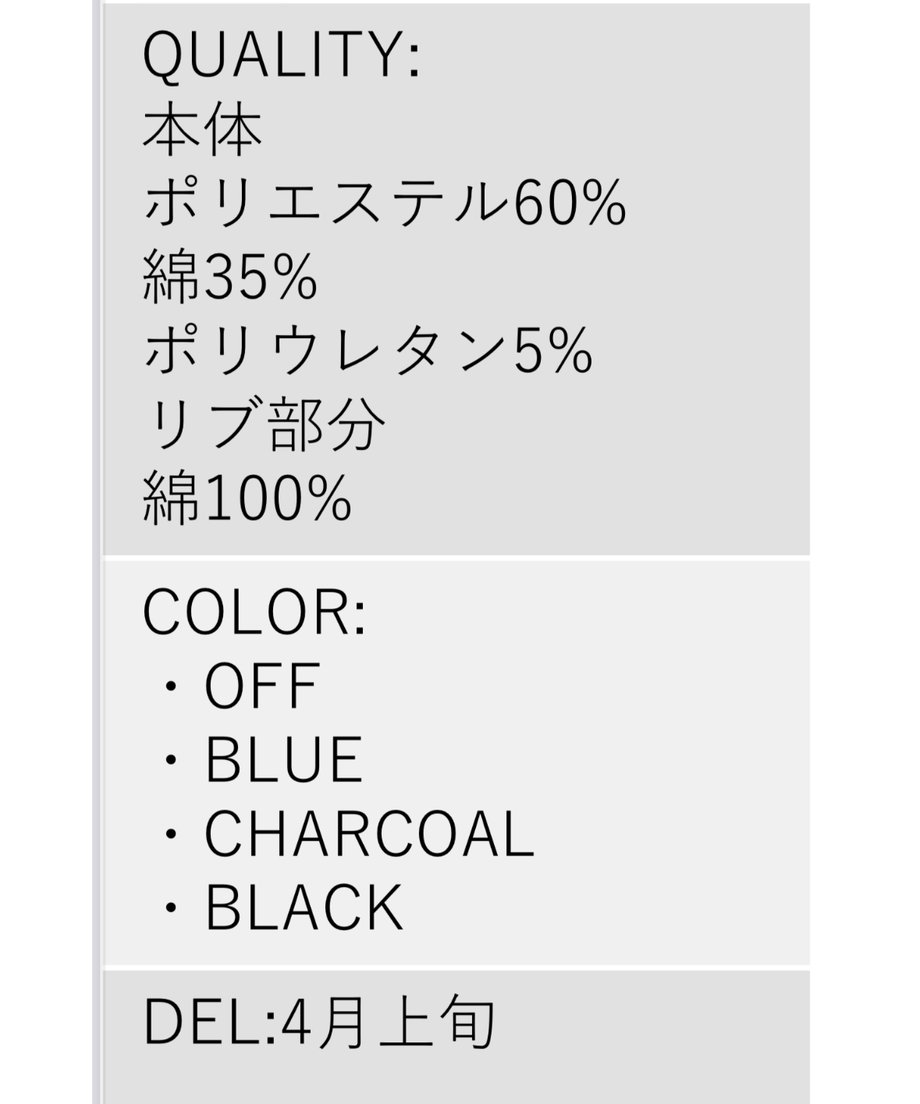Click the 綿100% text line
Viewport: 920px width, 1104px height.
click(247, 498)
